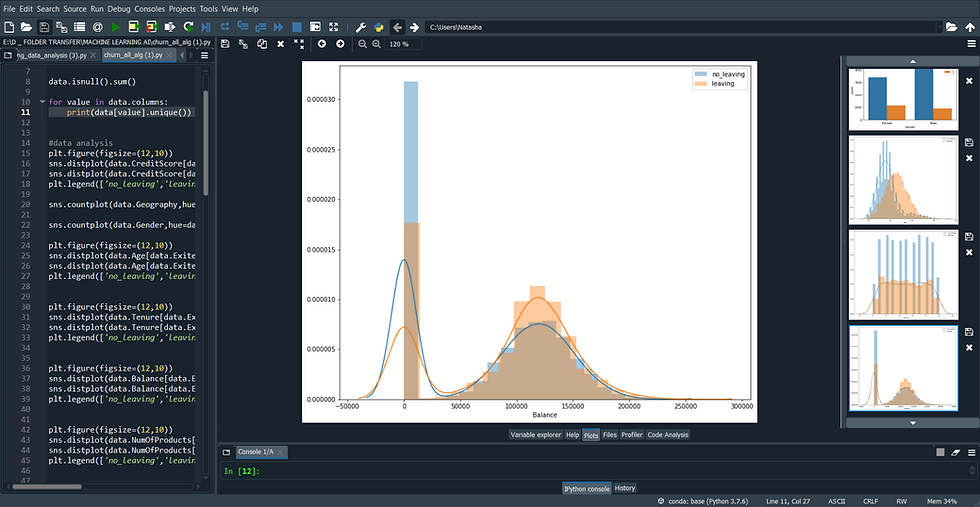
Task: Continue debug execution with double arrows
Action: [279, 27]
